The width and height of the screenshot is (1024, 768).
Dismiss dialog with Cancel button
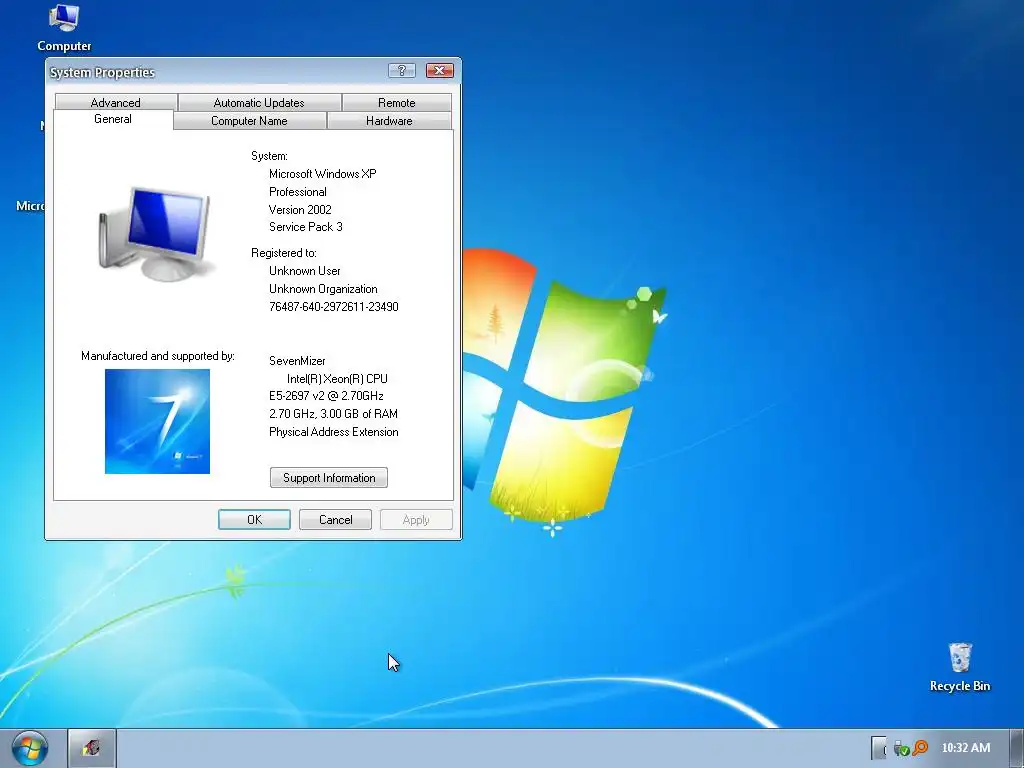point(335,520)
